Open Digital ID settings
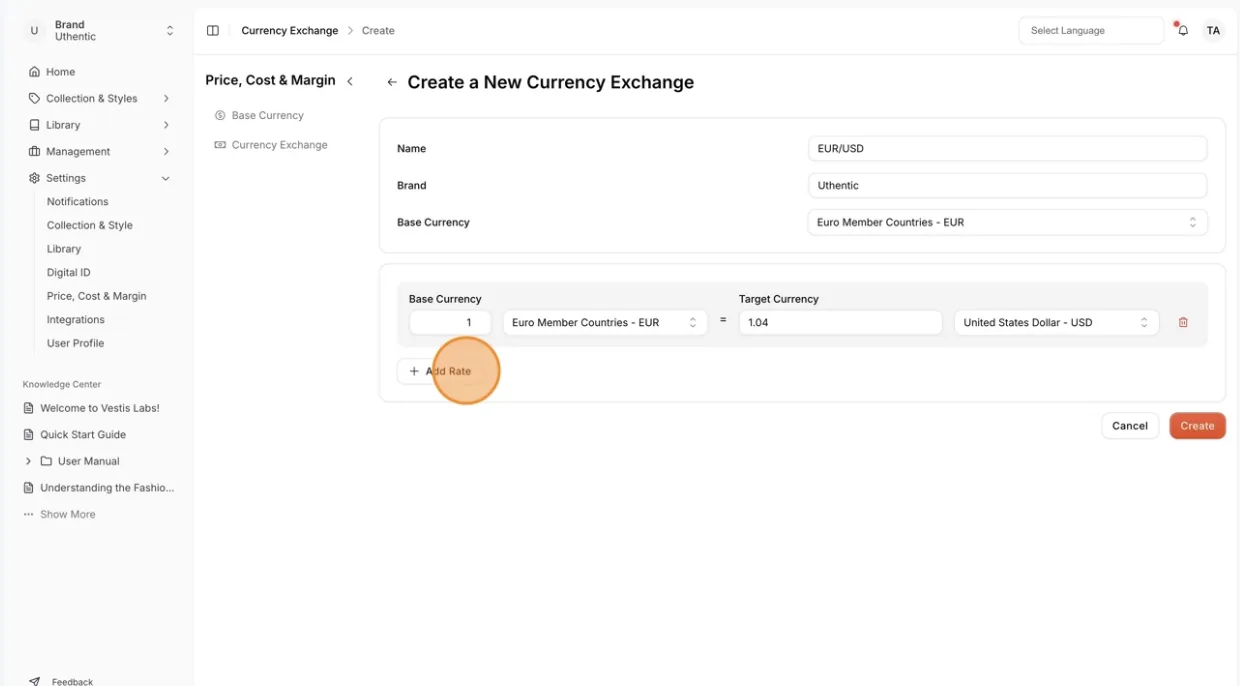The height and width of the screenshot is (686, 1240). [x=69, y=272]
